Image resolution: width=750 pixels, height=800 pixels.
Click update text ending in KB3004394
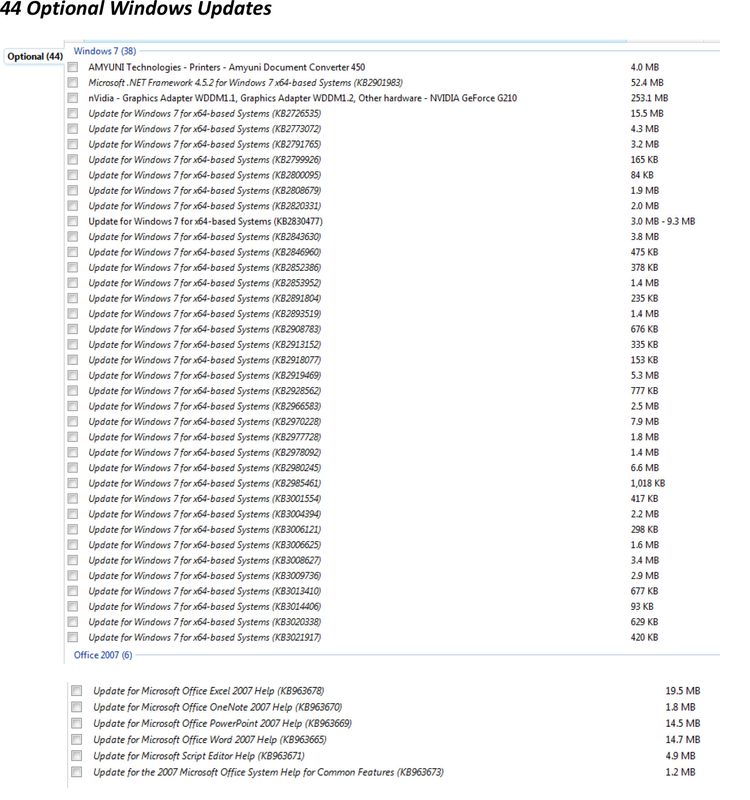pos(205,514)
